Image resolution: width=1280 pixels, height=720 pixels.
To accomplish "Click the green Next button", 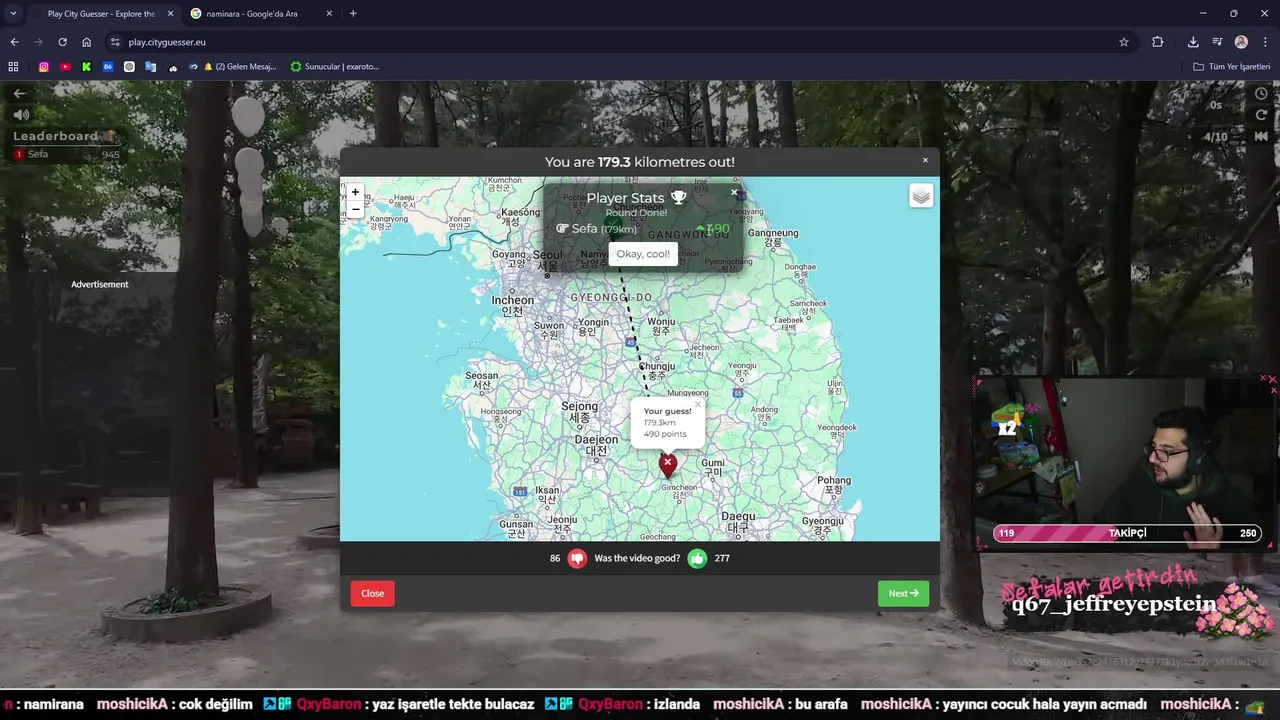I will pos(903,593).
